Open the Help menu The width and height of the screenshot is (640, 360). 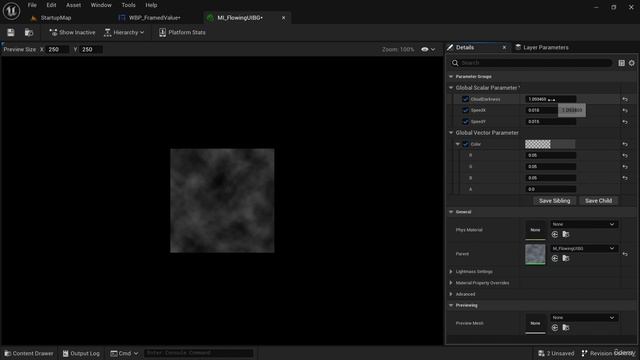click(x=151, y=5)
